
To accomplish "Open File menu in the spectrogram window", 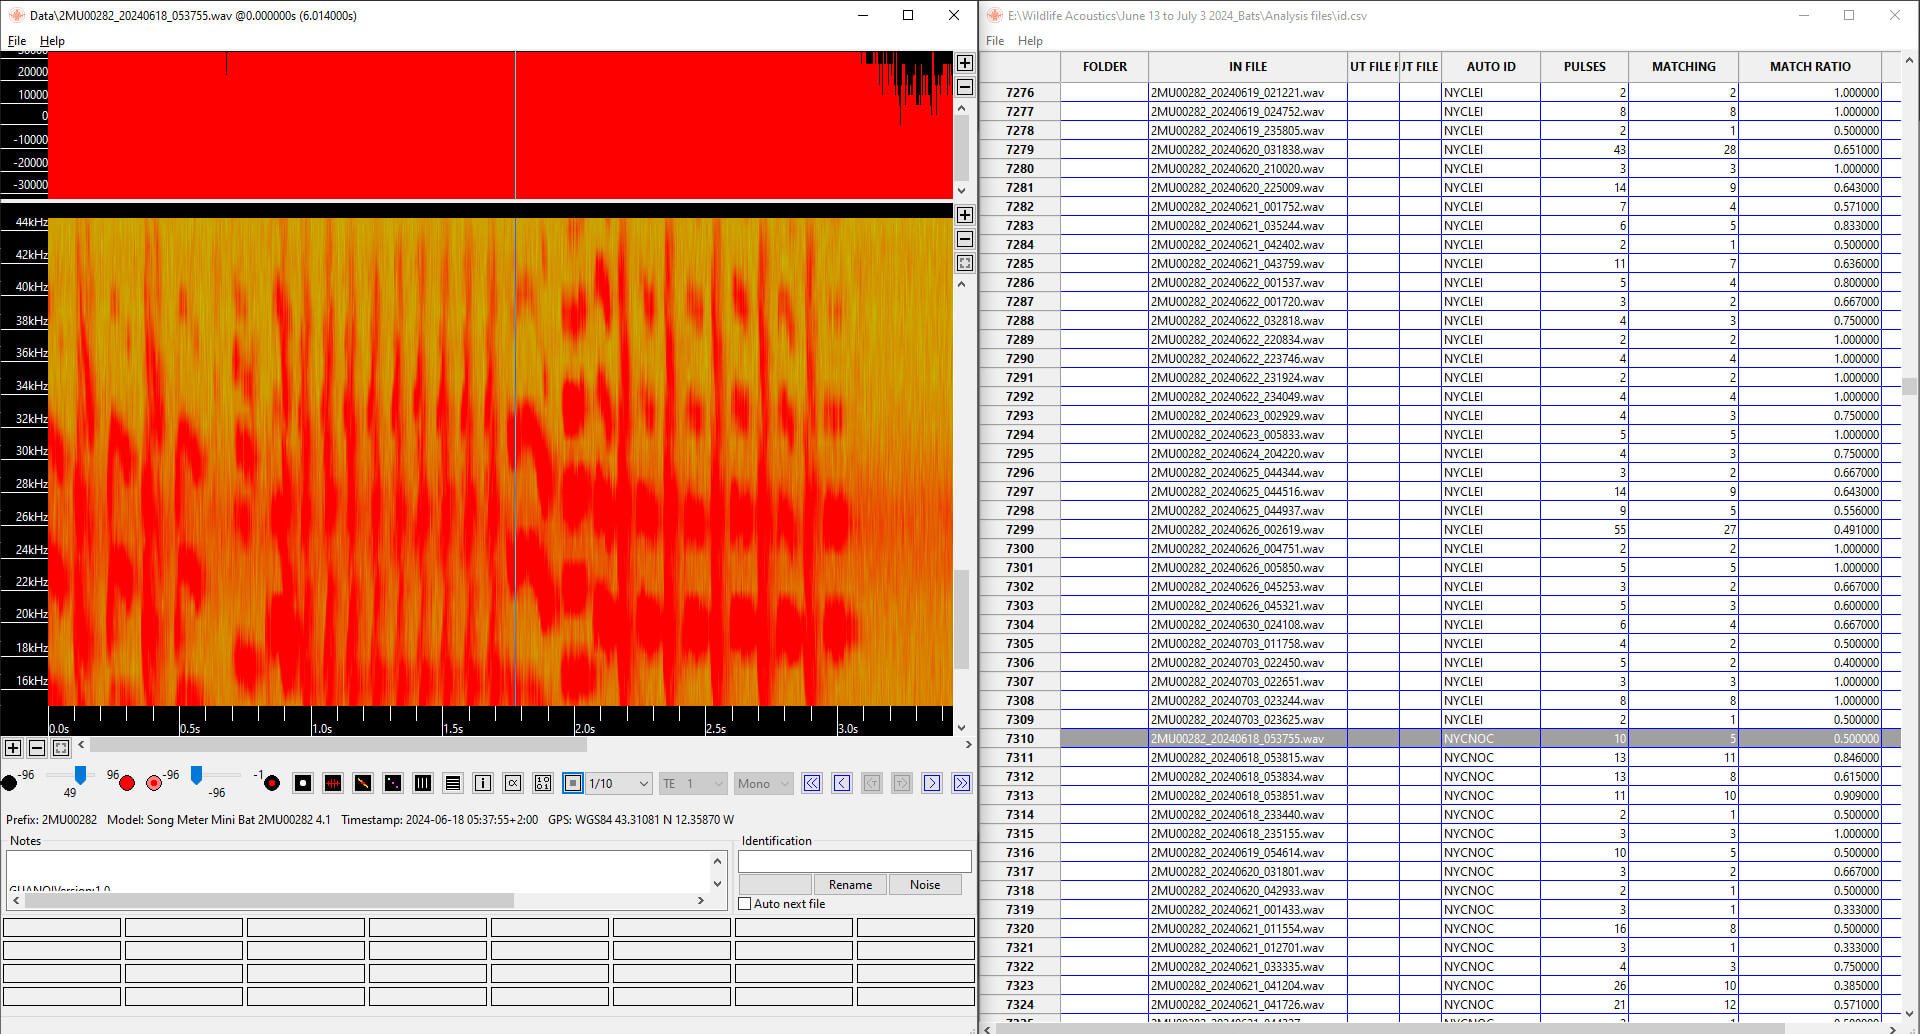I will click(17, 41).
